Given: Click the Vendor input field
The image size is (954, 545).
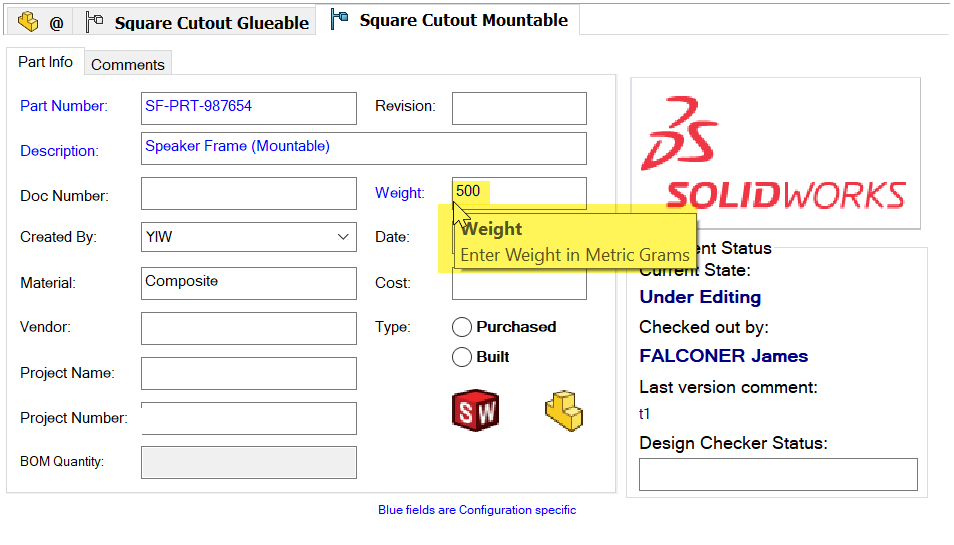Looking at the screenshot, I should 249,328.
